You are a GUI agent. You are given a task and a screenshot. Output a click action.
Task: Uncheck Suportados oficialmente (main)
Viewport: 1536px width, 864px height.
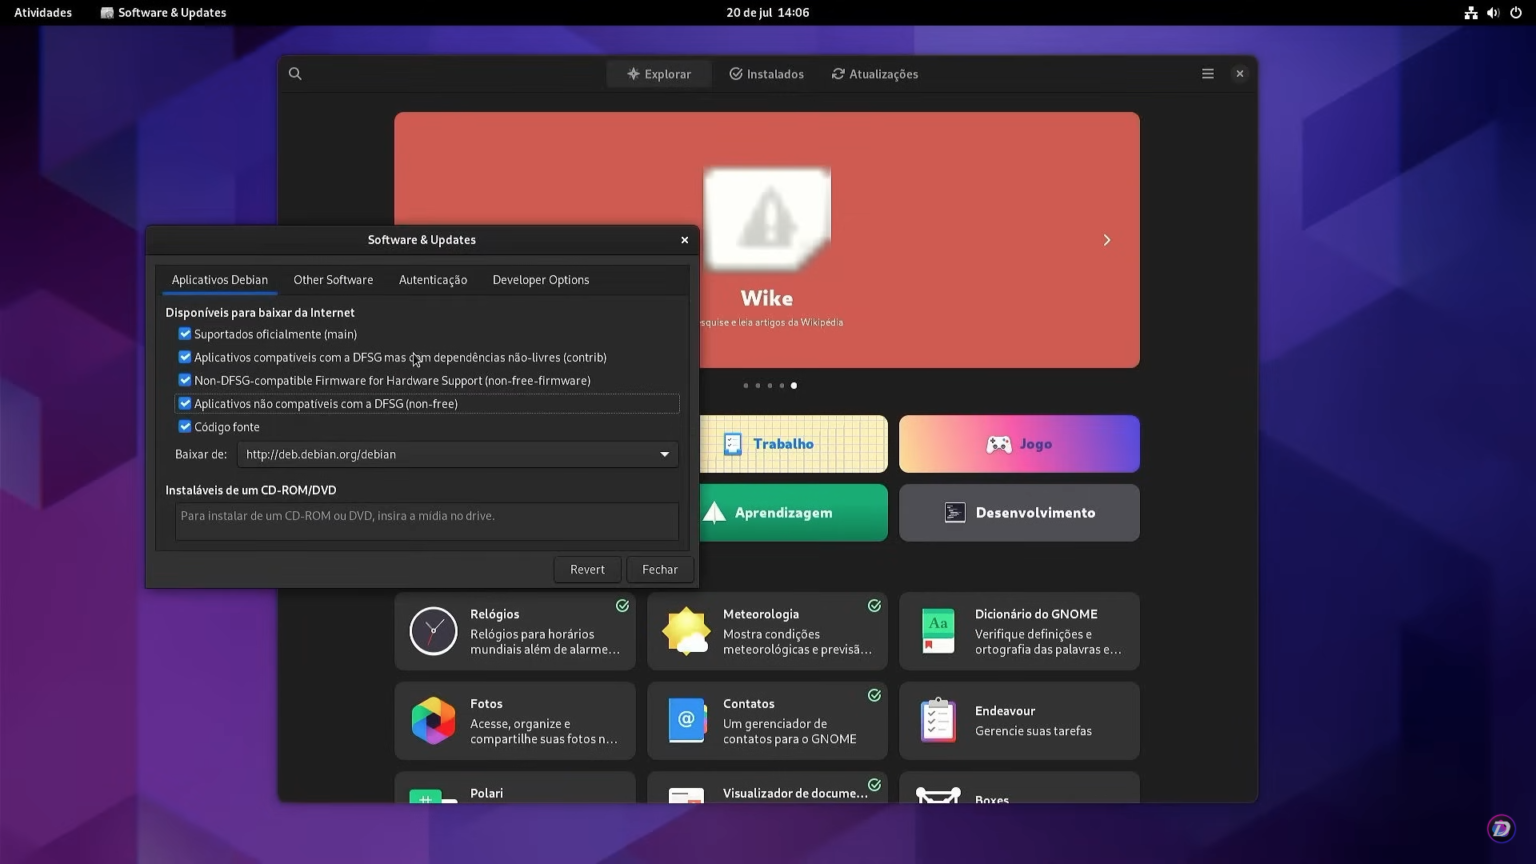pyautogui.click(x=185, y=334)
